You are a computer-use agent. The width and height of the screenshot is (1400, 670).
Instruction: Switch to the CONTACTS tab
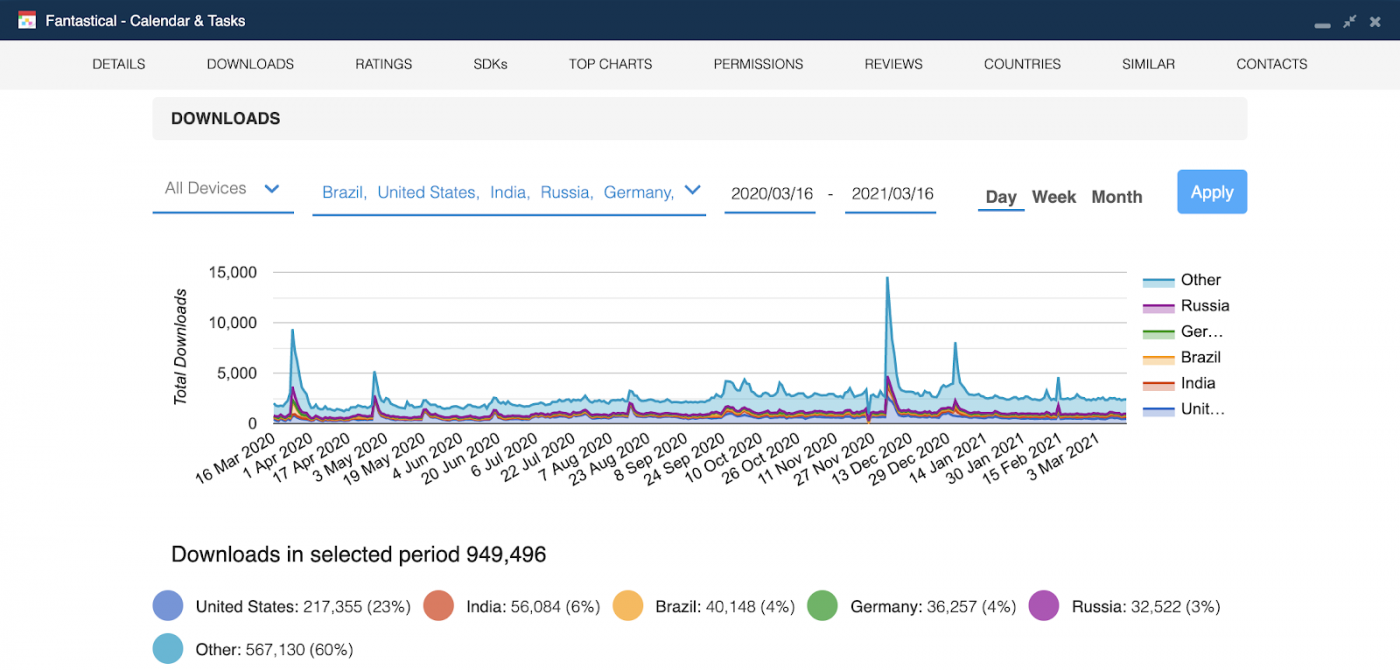click(1271, 64)
